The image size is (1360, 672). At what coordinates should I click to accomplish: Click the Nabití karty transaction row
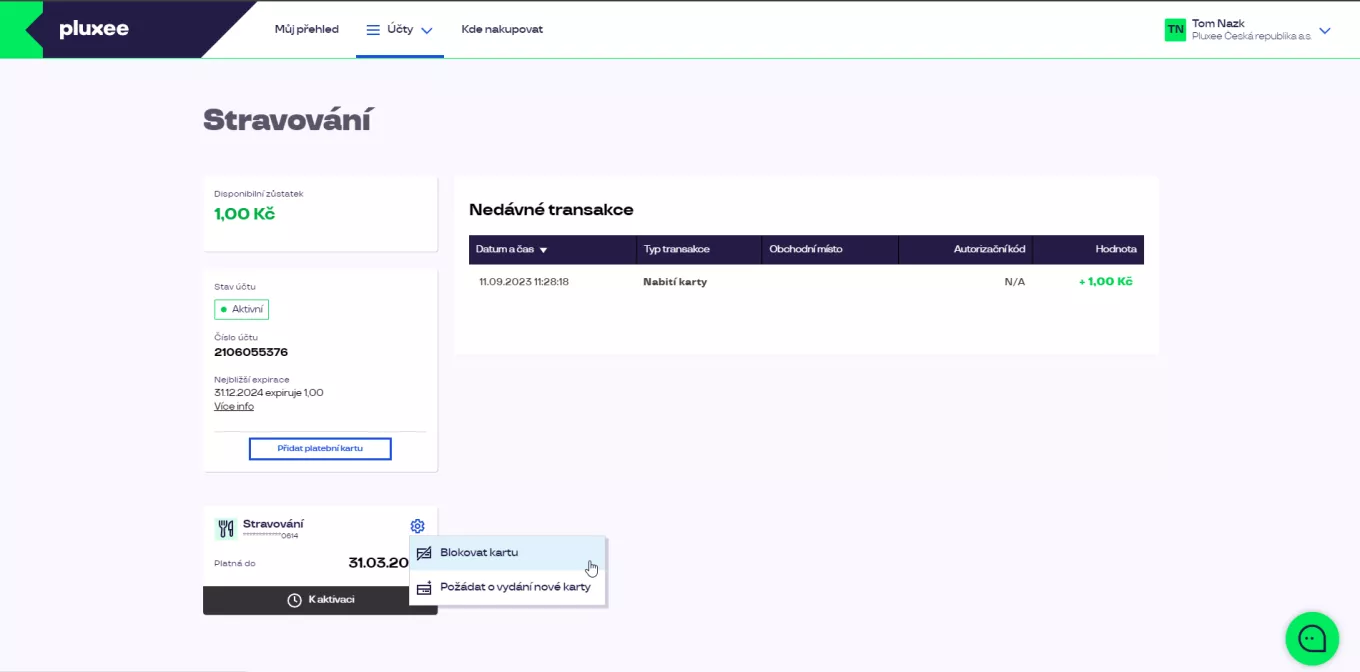pyautogui.click(x=806, y=282)
